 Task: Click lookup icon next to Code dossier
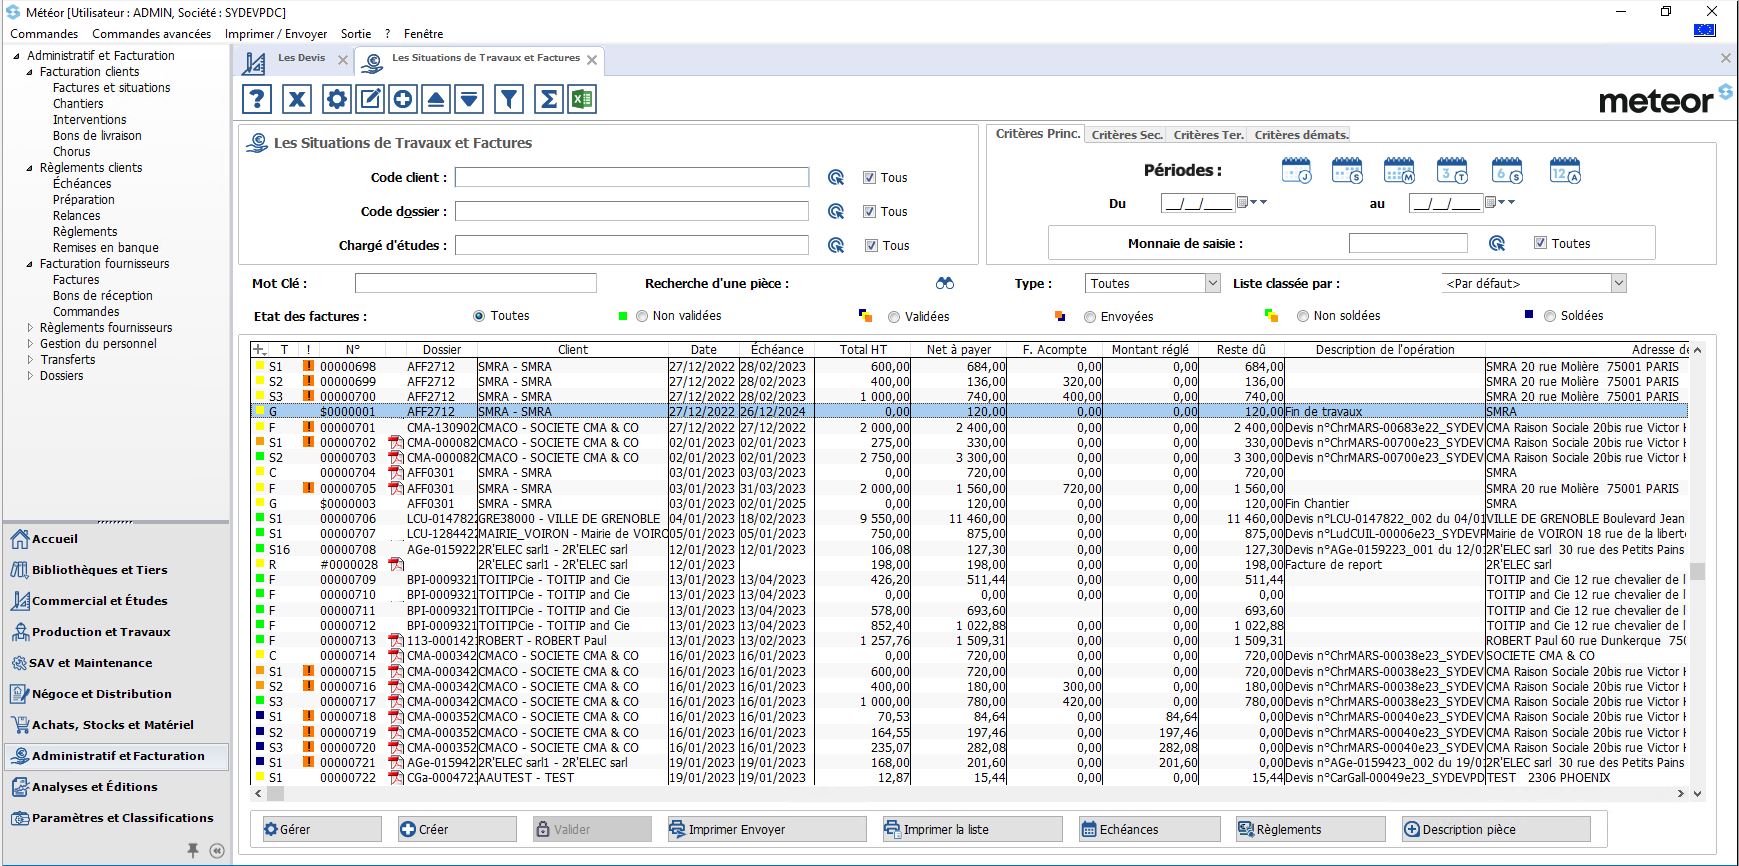coord(836,212)
